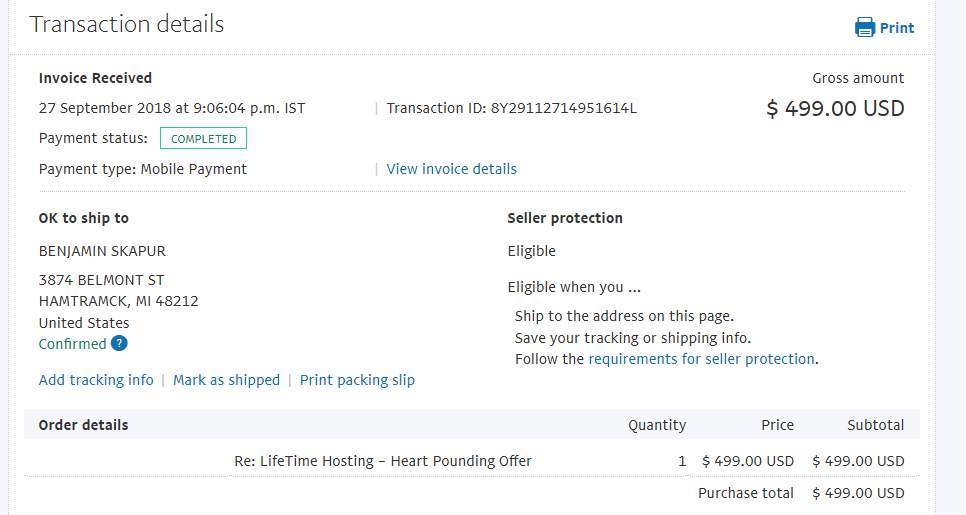The width and height of the screenshot is (966, 515).
Task: Click the Subtotal column header
Action: point(875,425)
